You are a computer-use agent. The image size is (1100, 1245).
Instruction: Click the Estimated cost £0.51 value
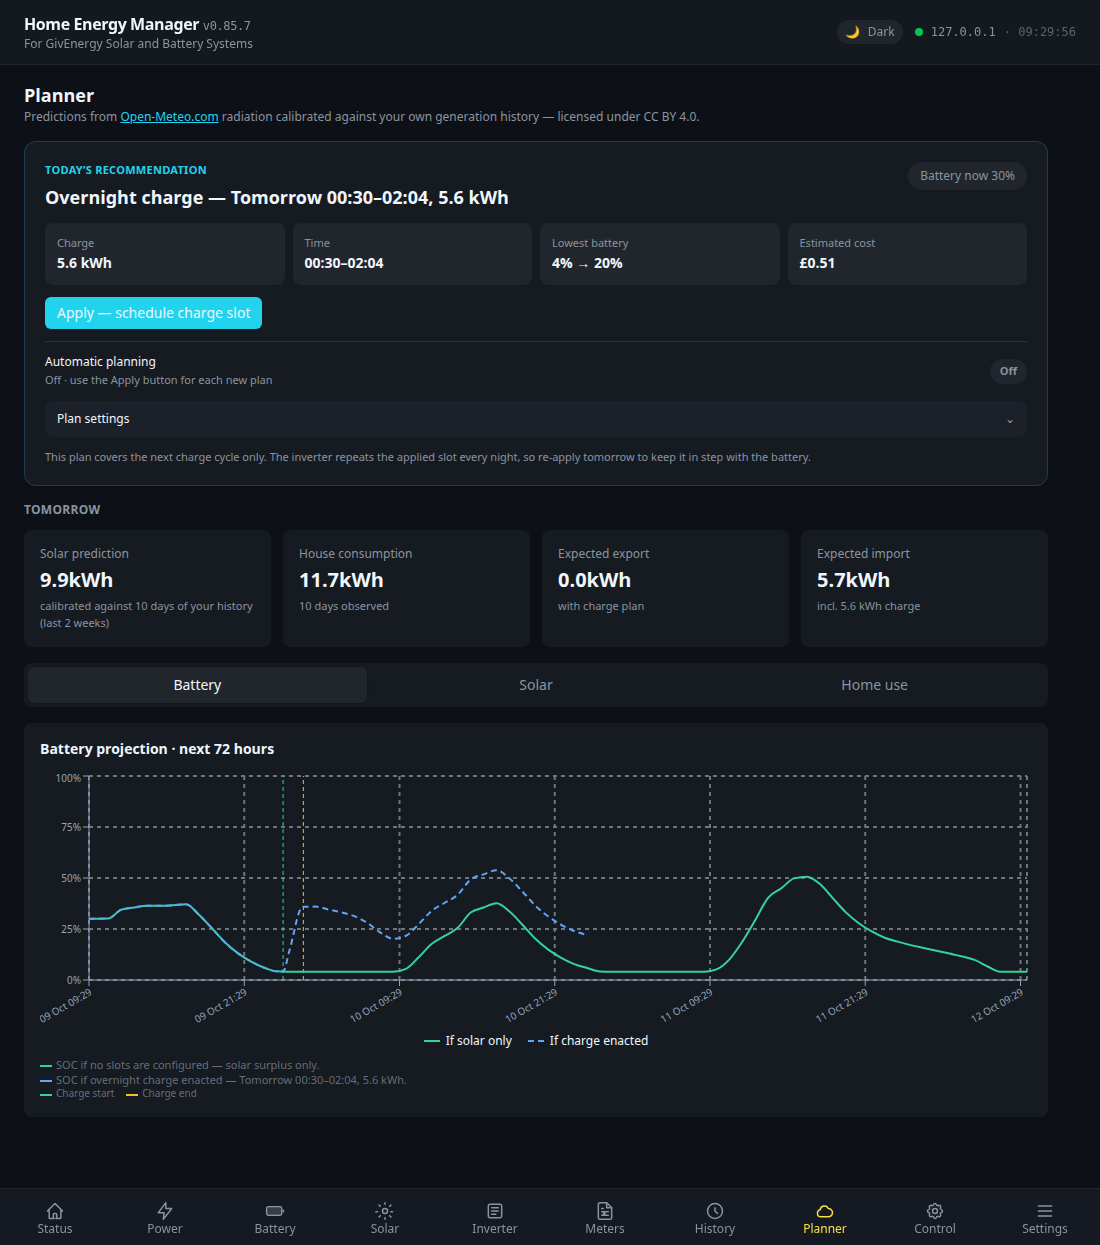coord(817,263)
